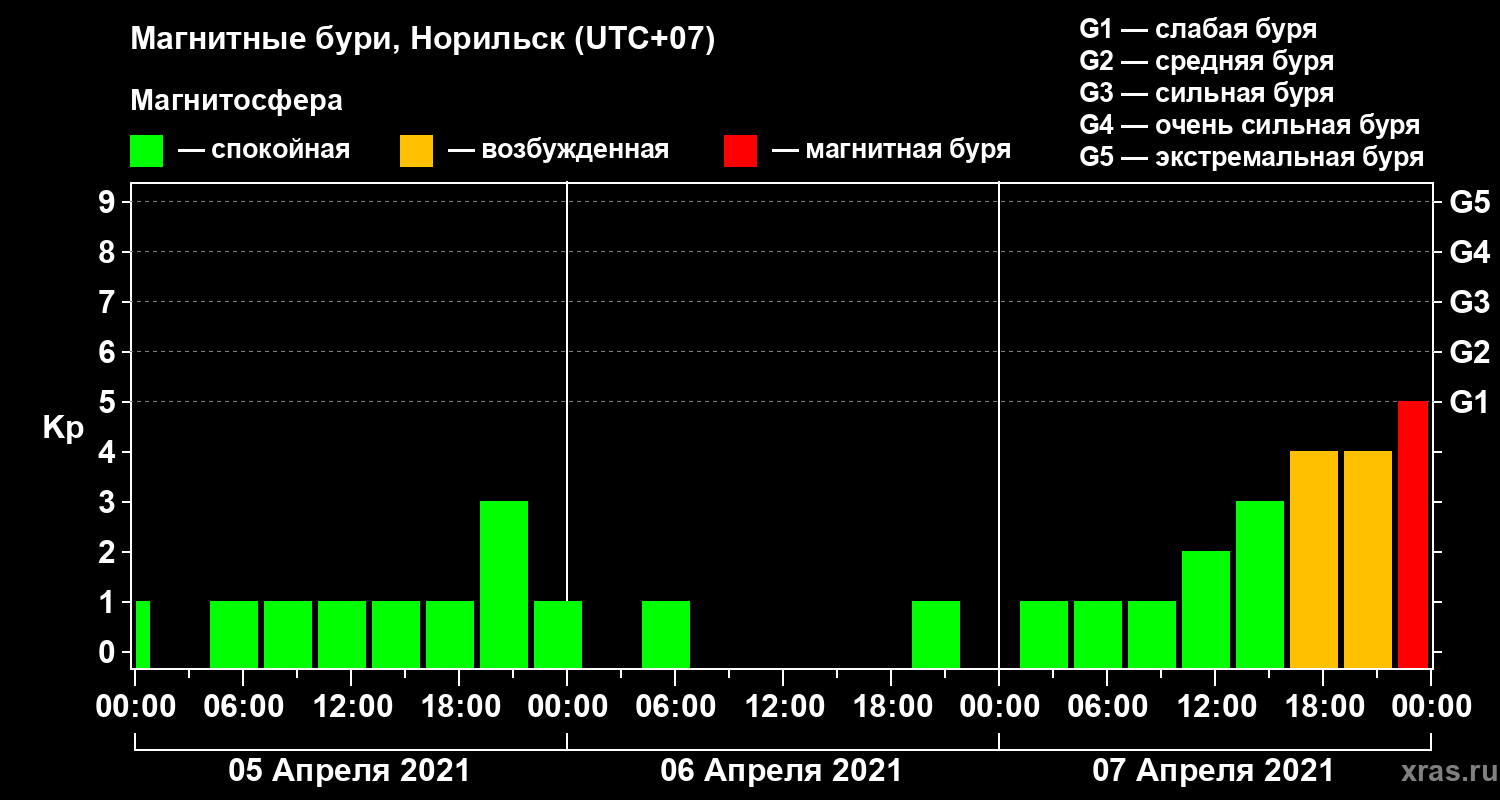Click the '— магнитная буря' legend label
1500x800 pixels.
(891, 151)
